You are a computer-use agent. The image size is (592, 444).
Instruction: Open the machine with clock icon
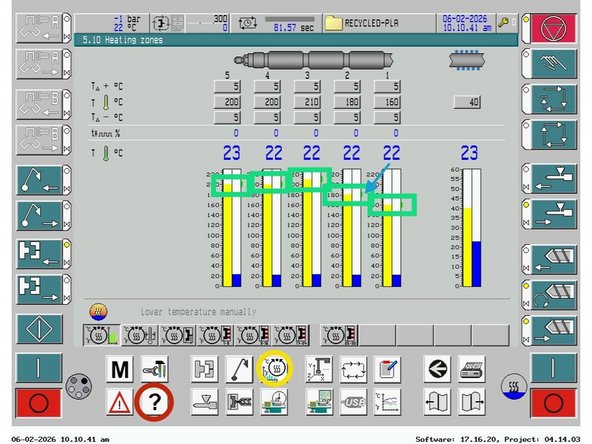[275, 402]
